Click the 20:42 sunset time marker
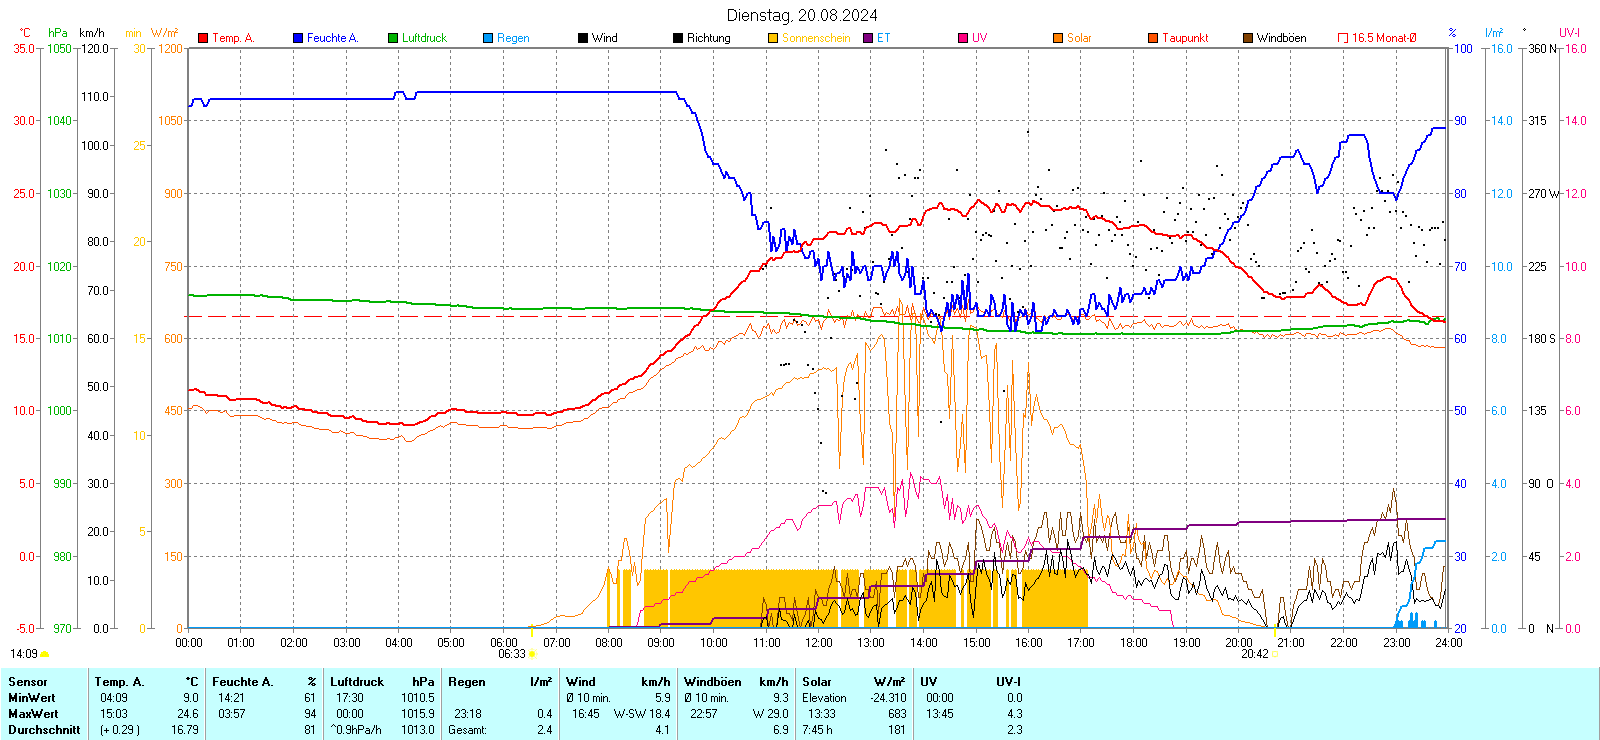Image resolution: width=1600 pixels, height=740 pixels. [x=1254, y=654]
